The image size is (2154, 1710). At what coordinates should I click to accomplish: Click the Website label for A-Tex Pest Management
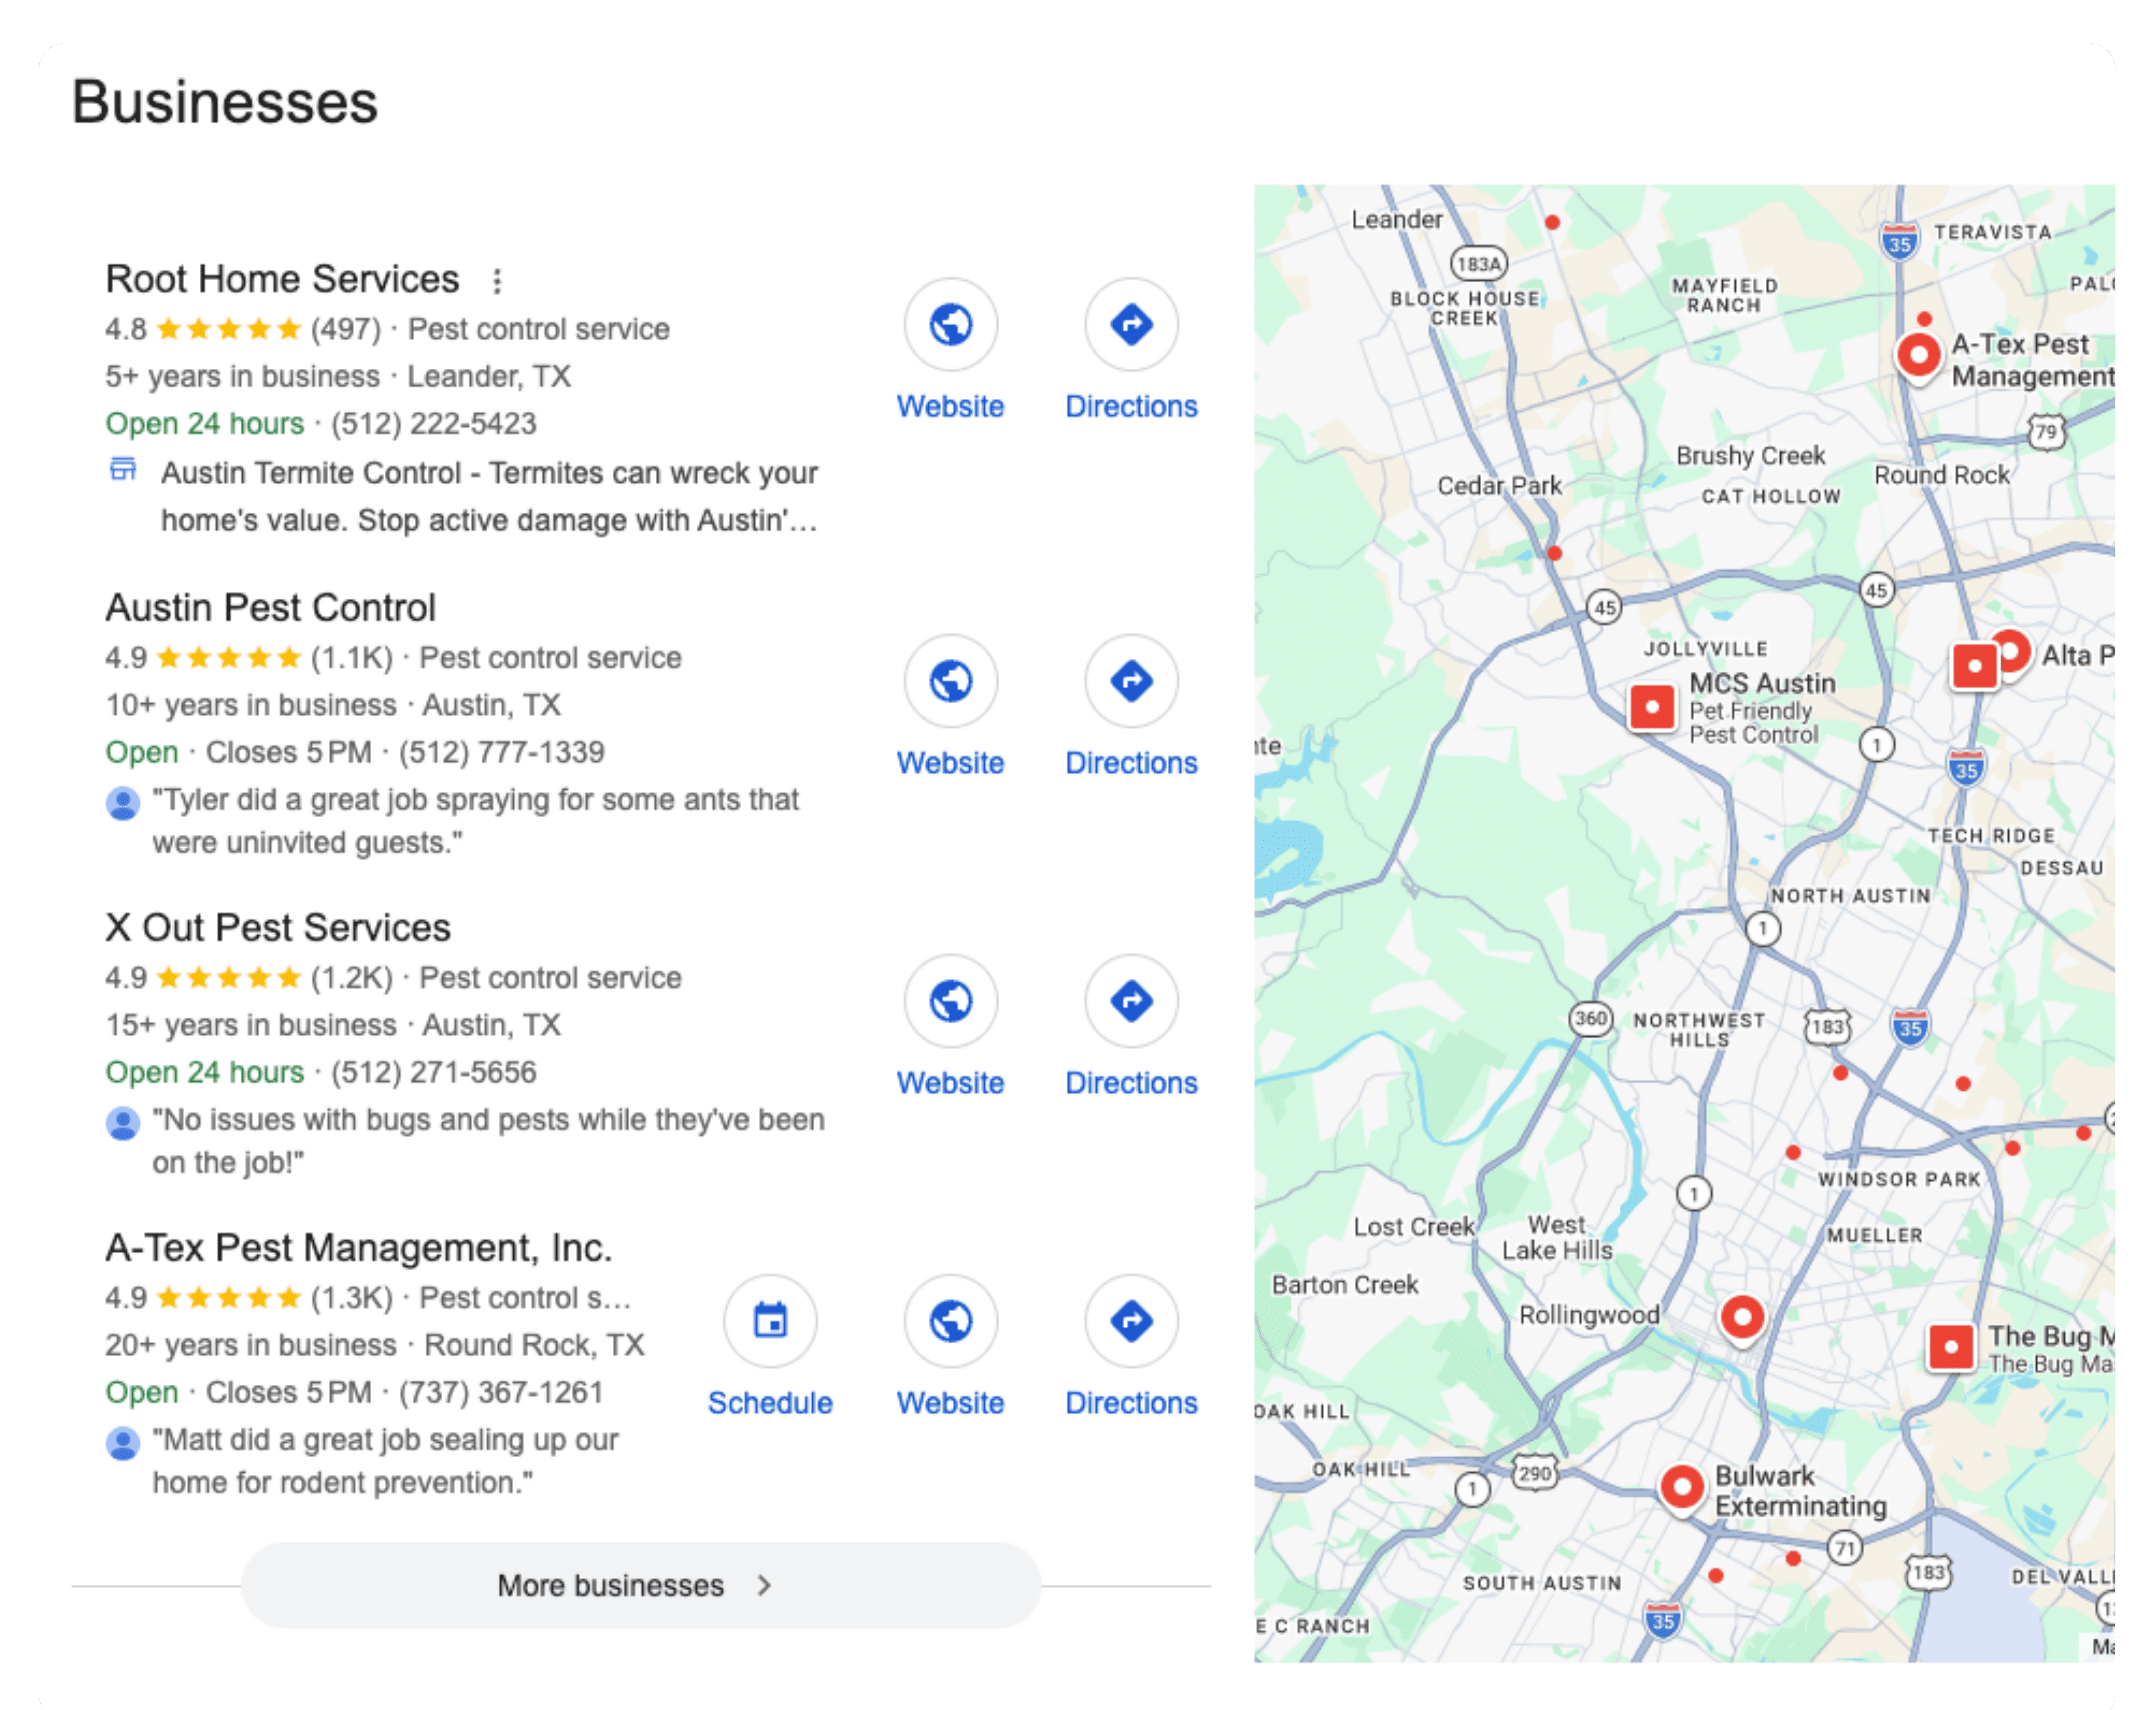tap(950, 1403)
